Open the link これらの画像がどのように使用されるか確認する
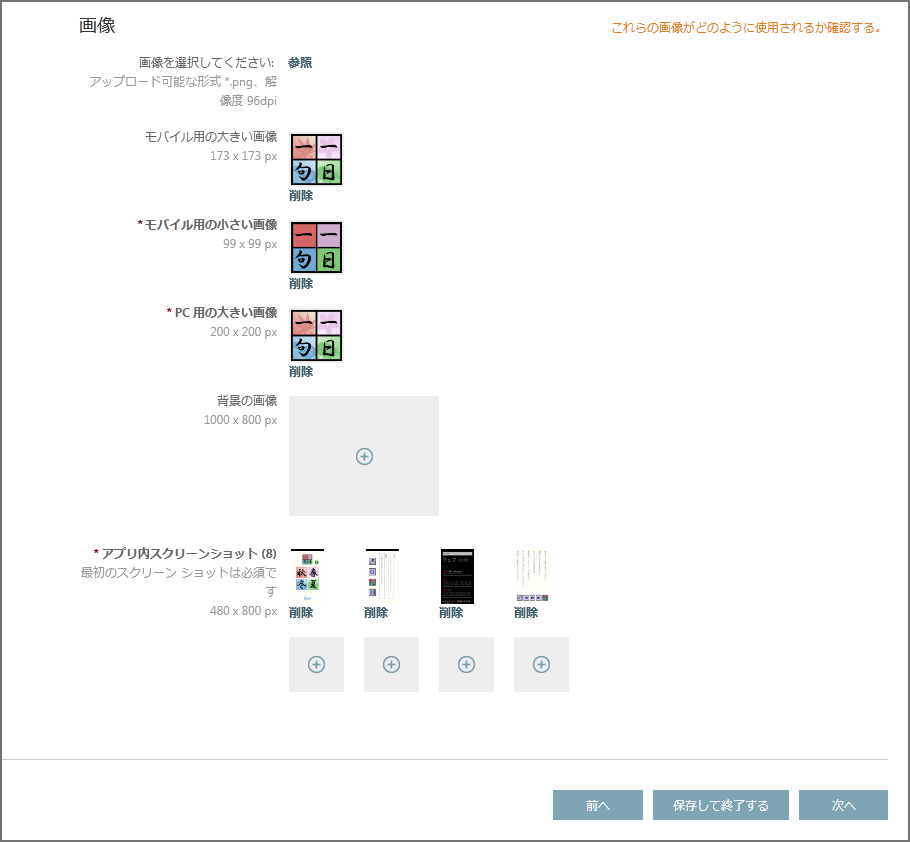The height and width of the screenshot is (842, 910). point(746,27)
